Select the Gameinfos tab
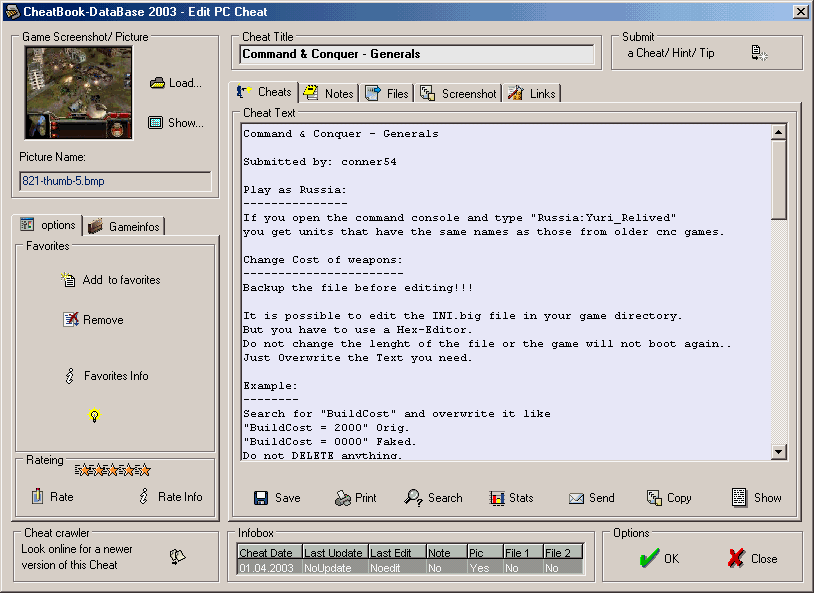 coord(124,226)
